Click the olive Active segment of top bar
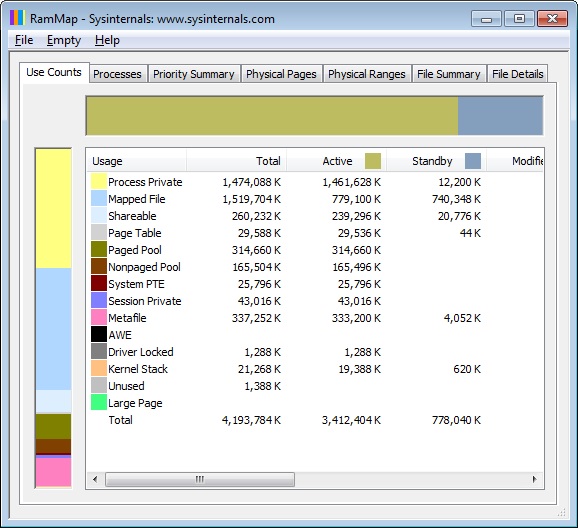The image size is (578, 528). pyautogui.click(x=272, y=116)
